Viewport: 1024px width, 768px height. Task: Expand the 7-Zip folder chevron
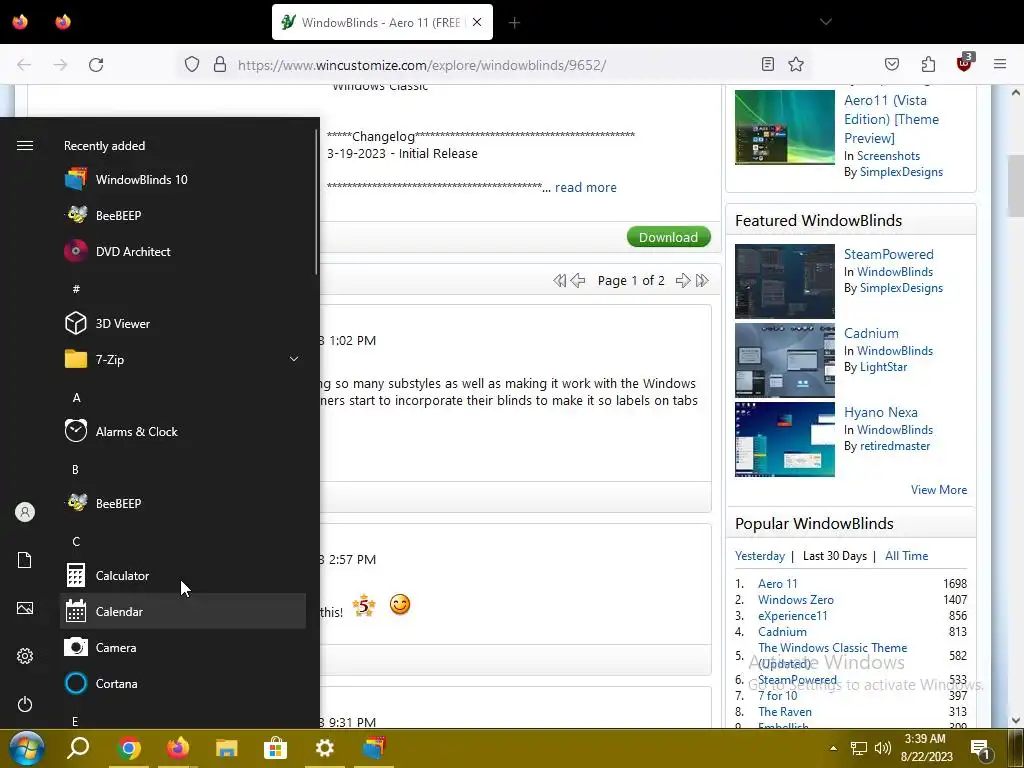294,359
